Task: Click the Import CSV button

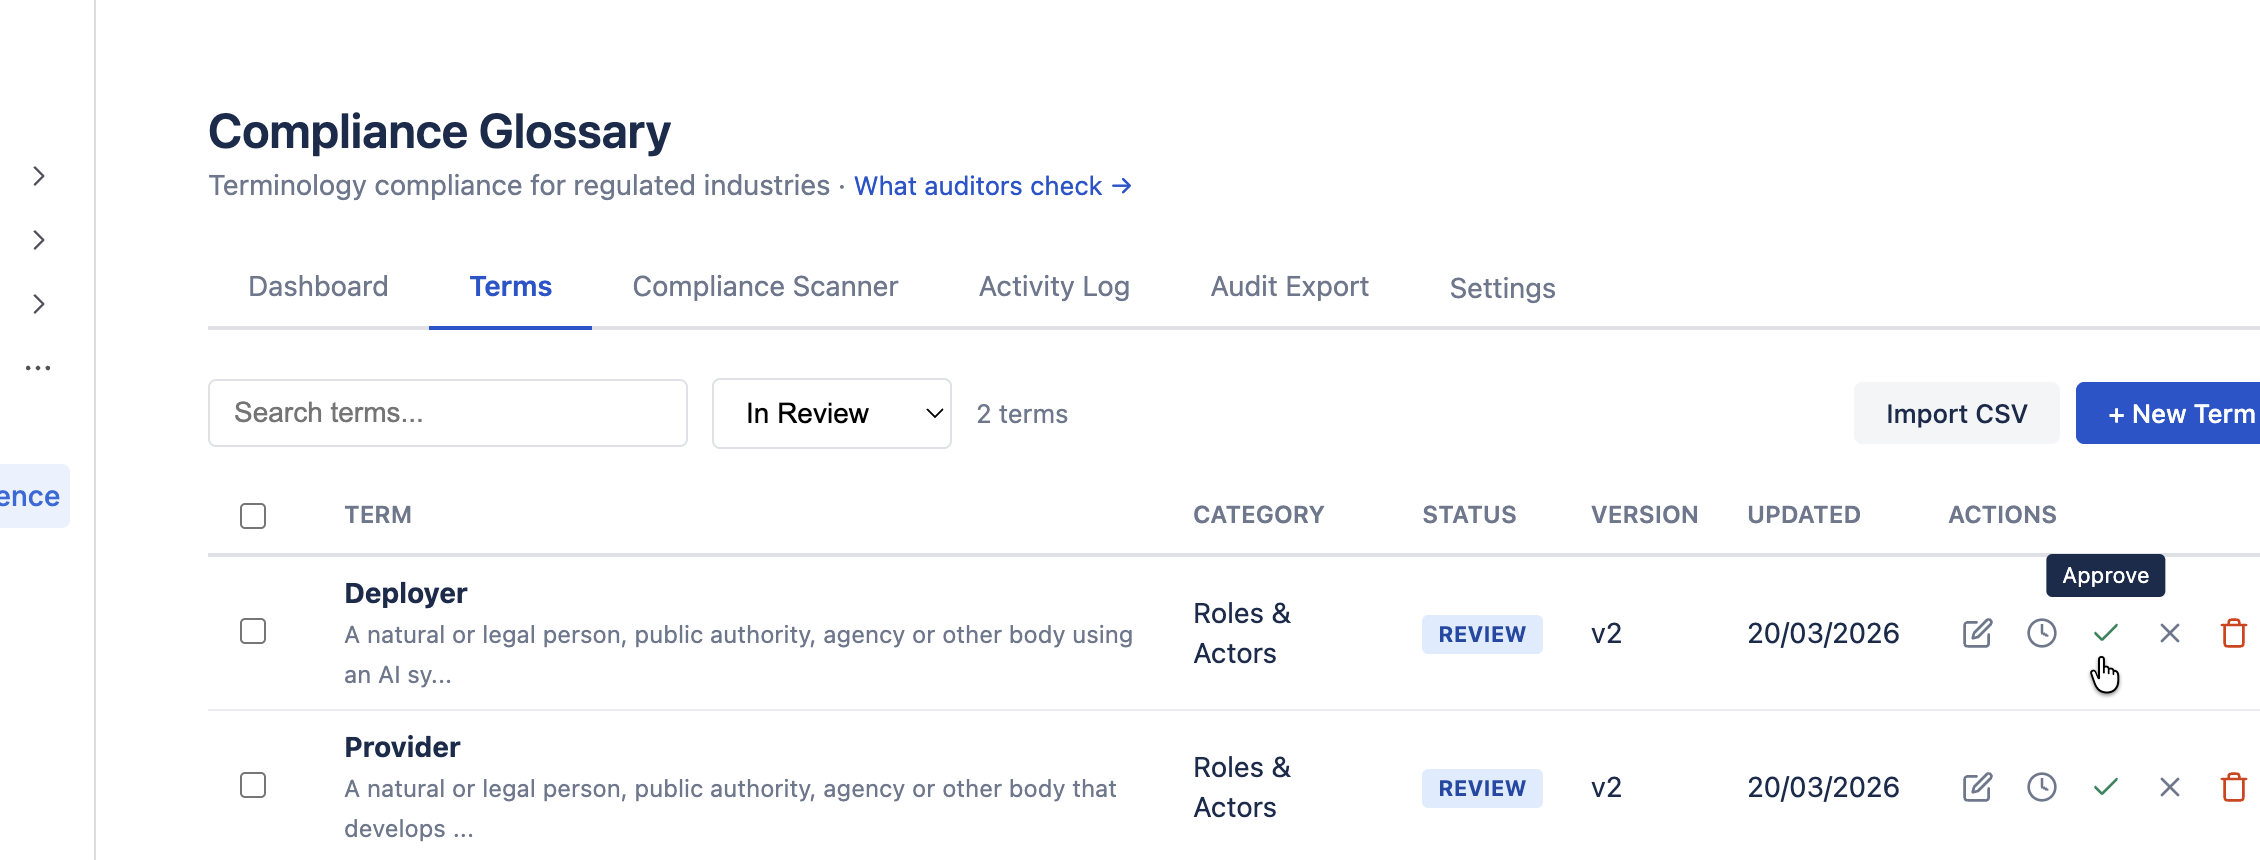Action: [1956, 413]
